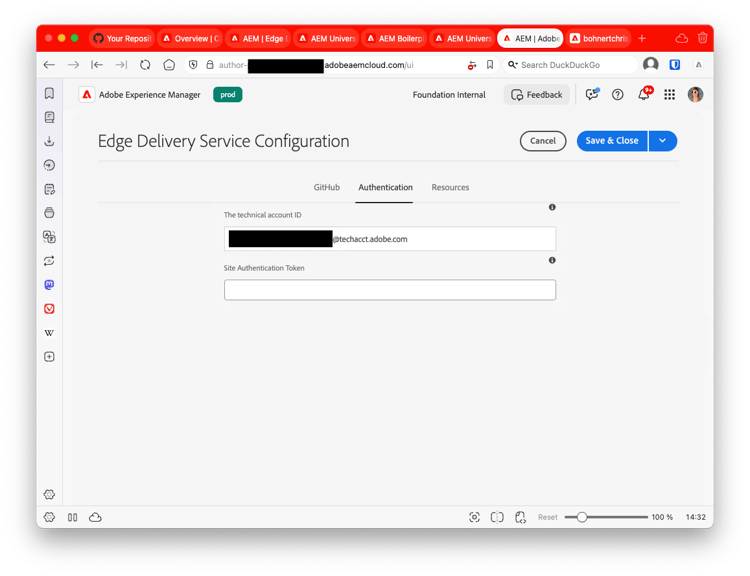Open sidebar settings gear icon

[x=49, y=494]
